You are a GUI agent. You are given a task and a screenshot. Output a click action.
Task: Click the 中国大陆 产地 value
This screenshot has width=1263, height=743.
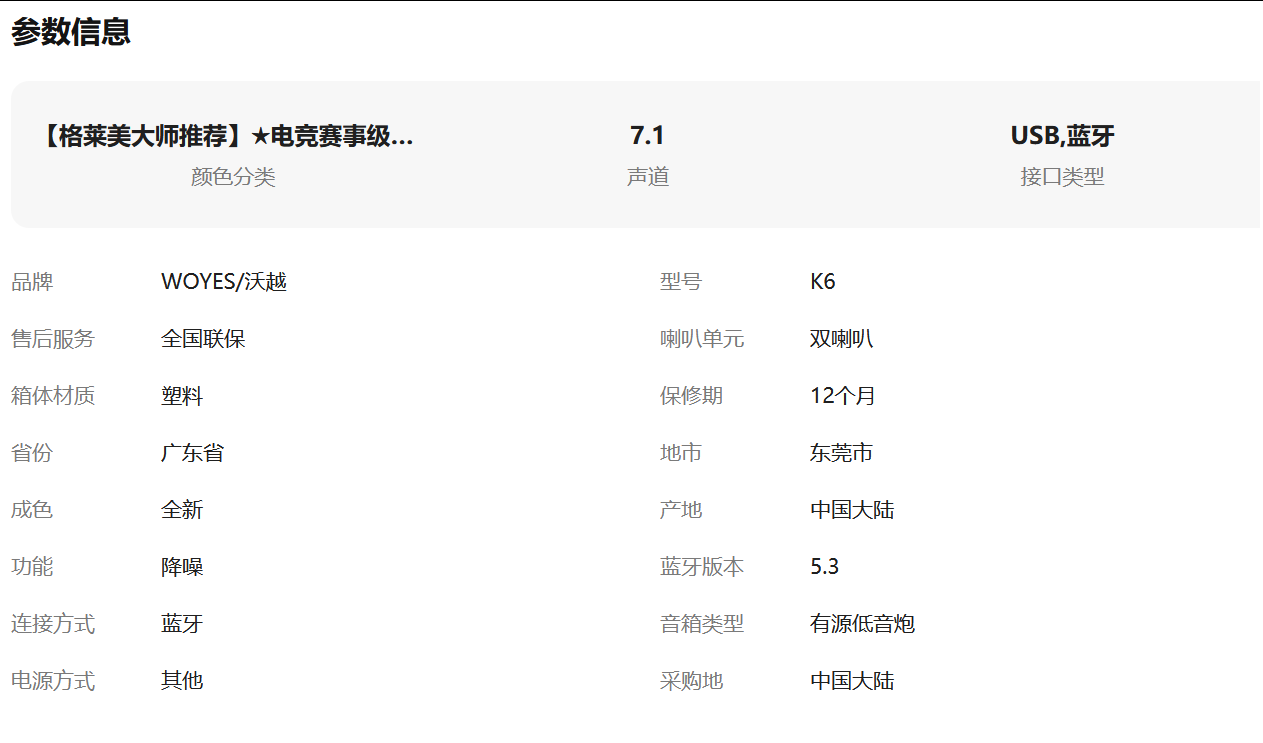[x=852, y=509]
